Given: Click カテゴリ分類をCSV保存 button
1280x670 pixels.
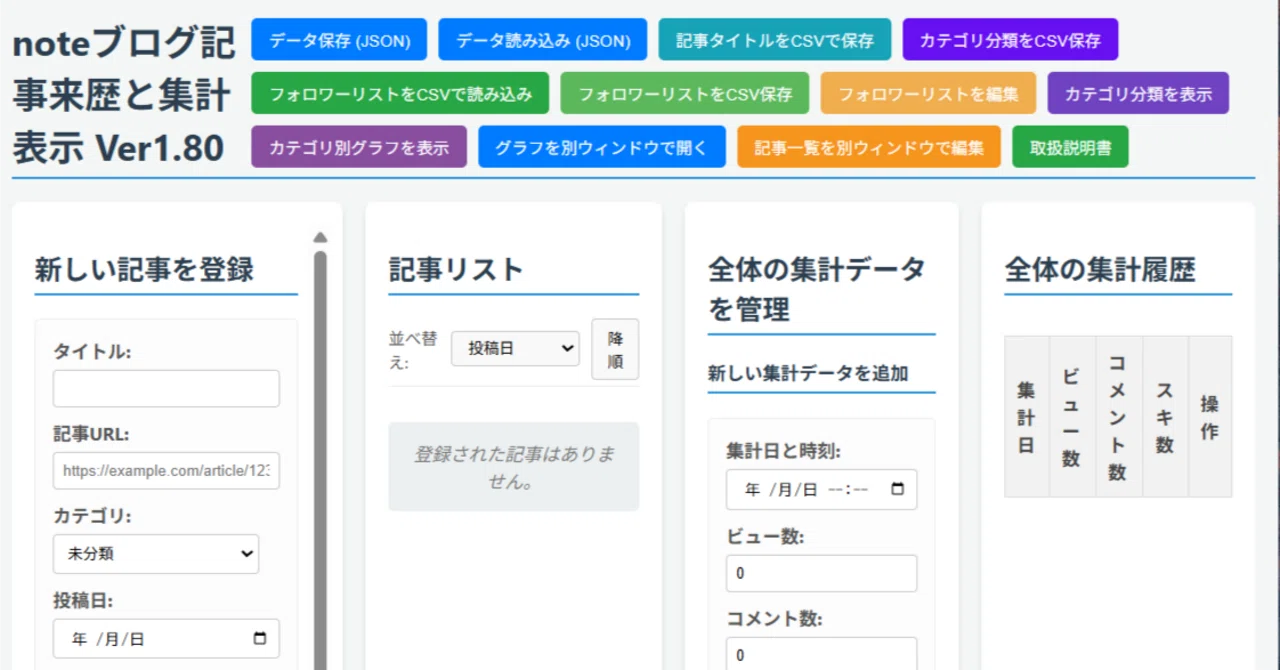Looking at the screenshot, I should pos(1010,40).
